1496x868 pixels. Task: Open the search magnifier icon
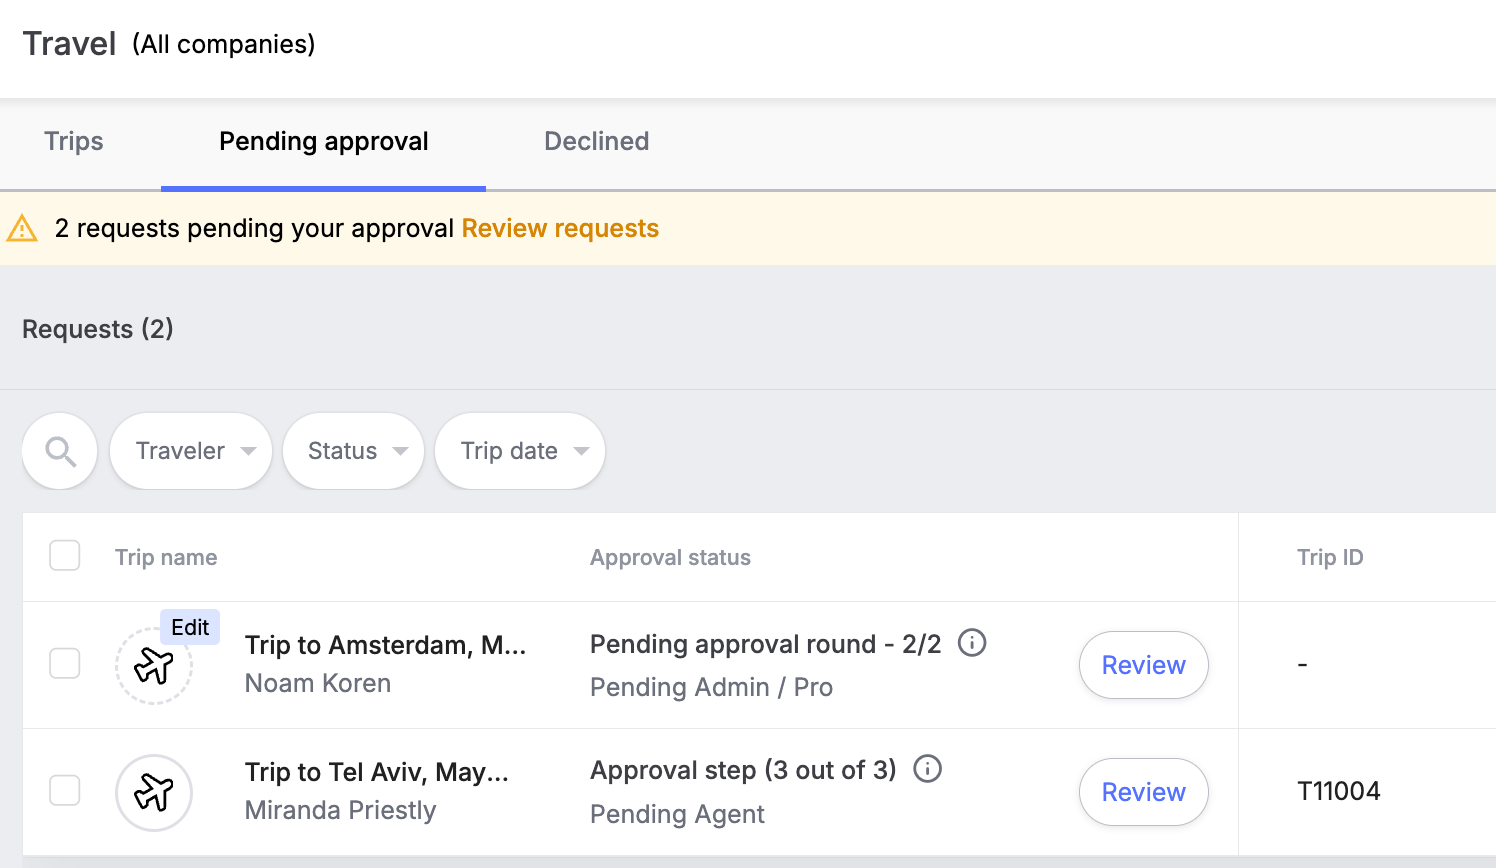(x=60, y=451)
